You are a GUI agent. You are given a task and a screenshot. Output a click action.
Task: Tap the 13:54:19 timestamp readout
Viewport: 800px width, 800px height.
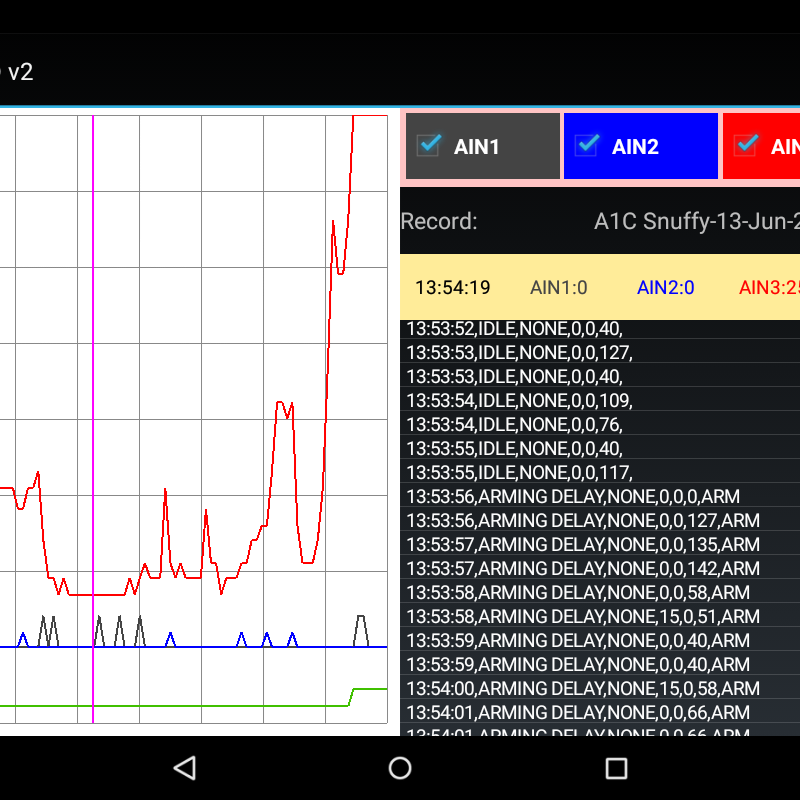[x=452, y=288]
